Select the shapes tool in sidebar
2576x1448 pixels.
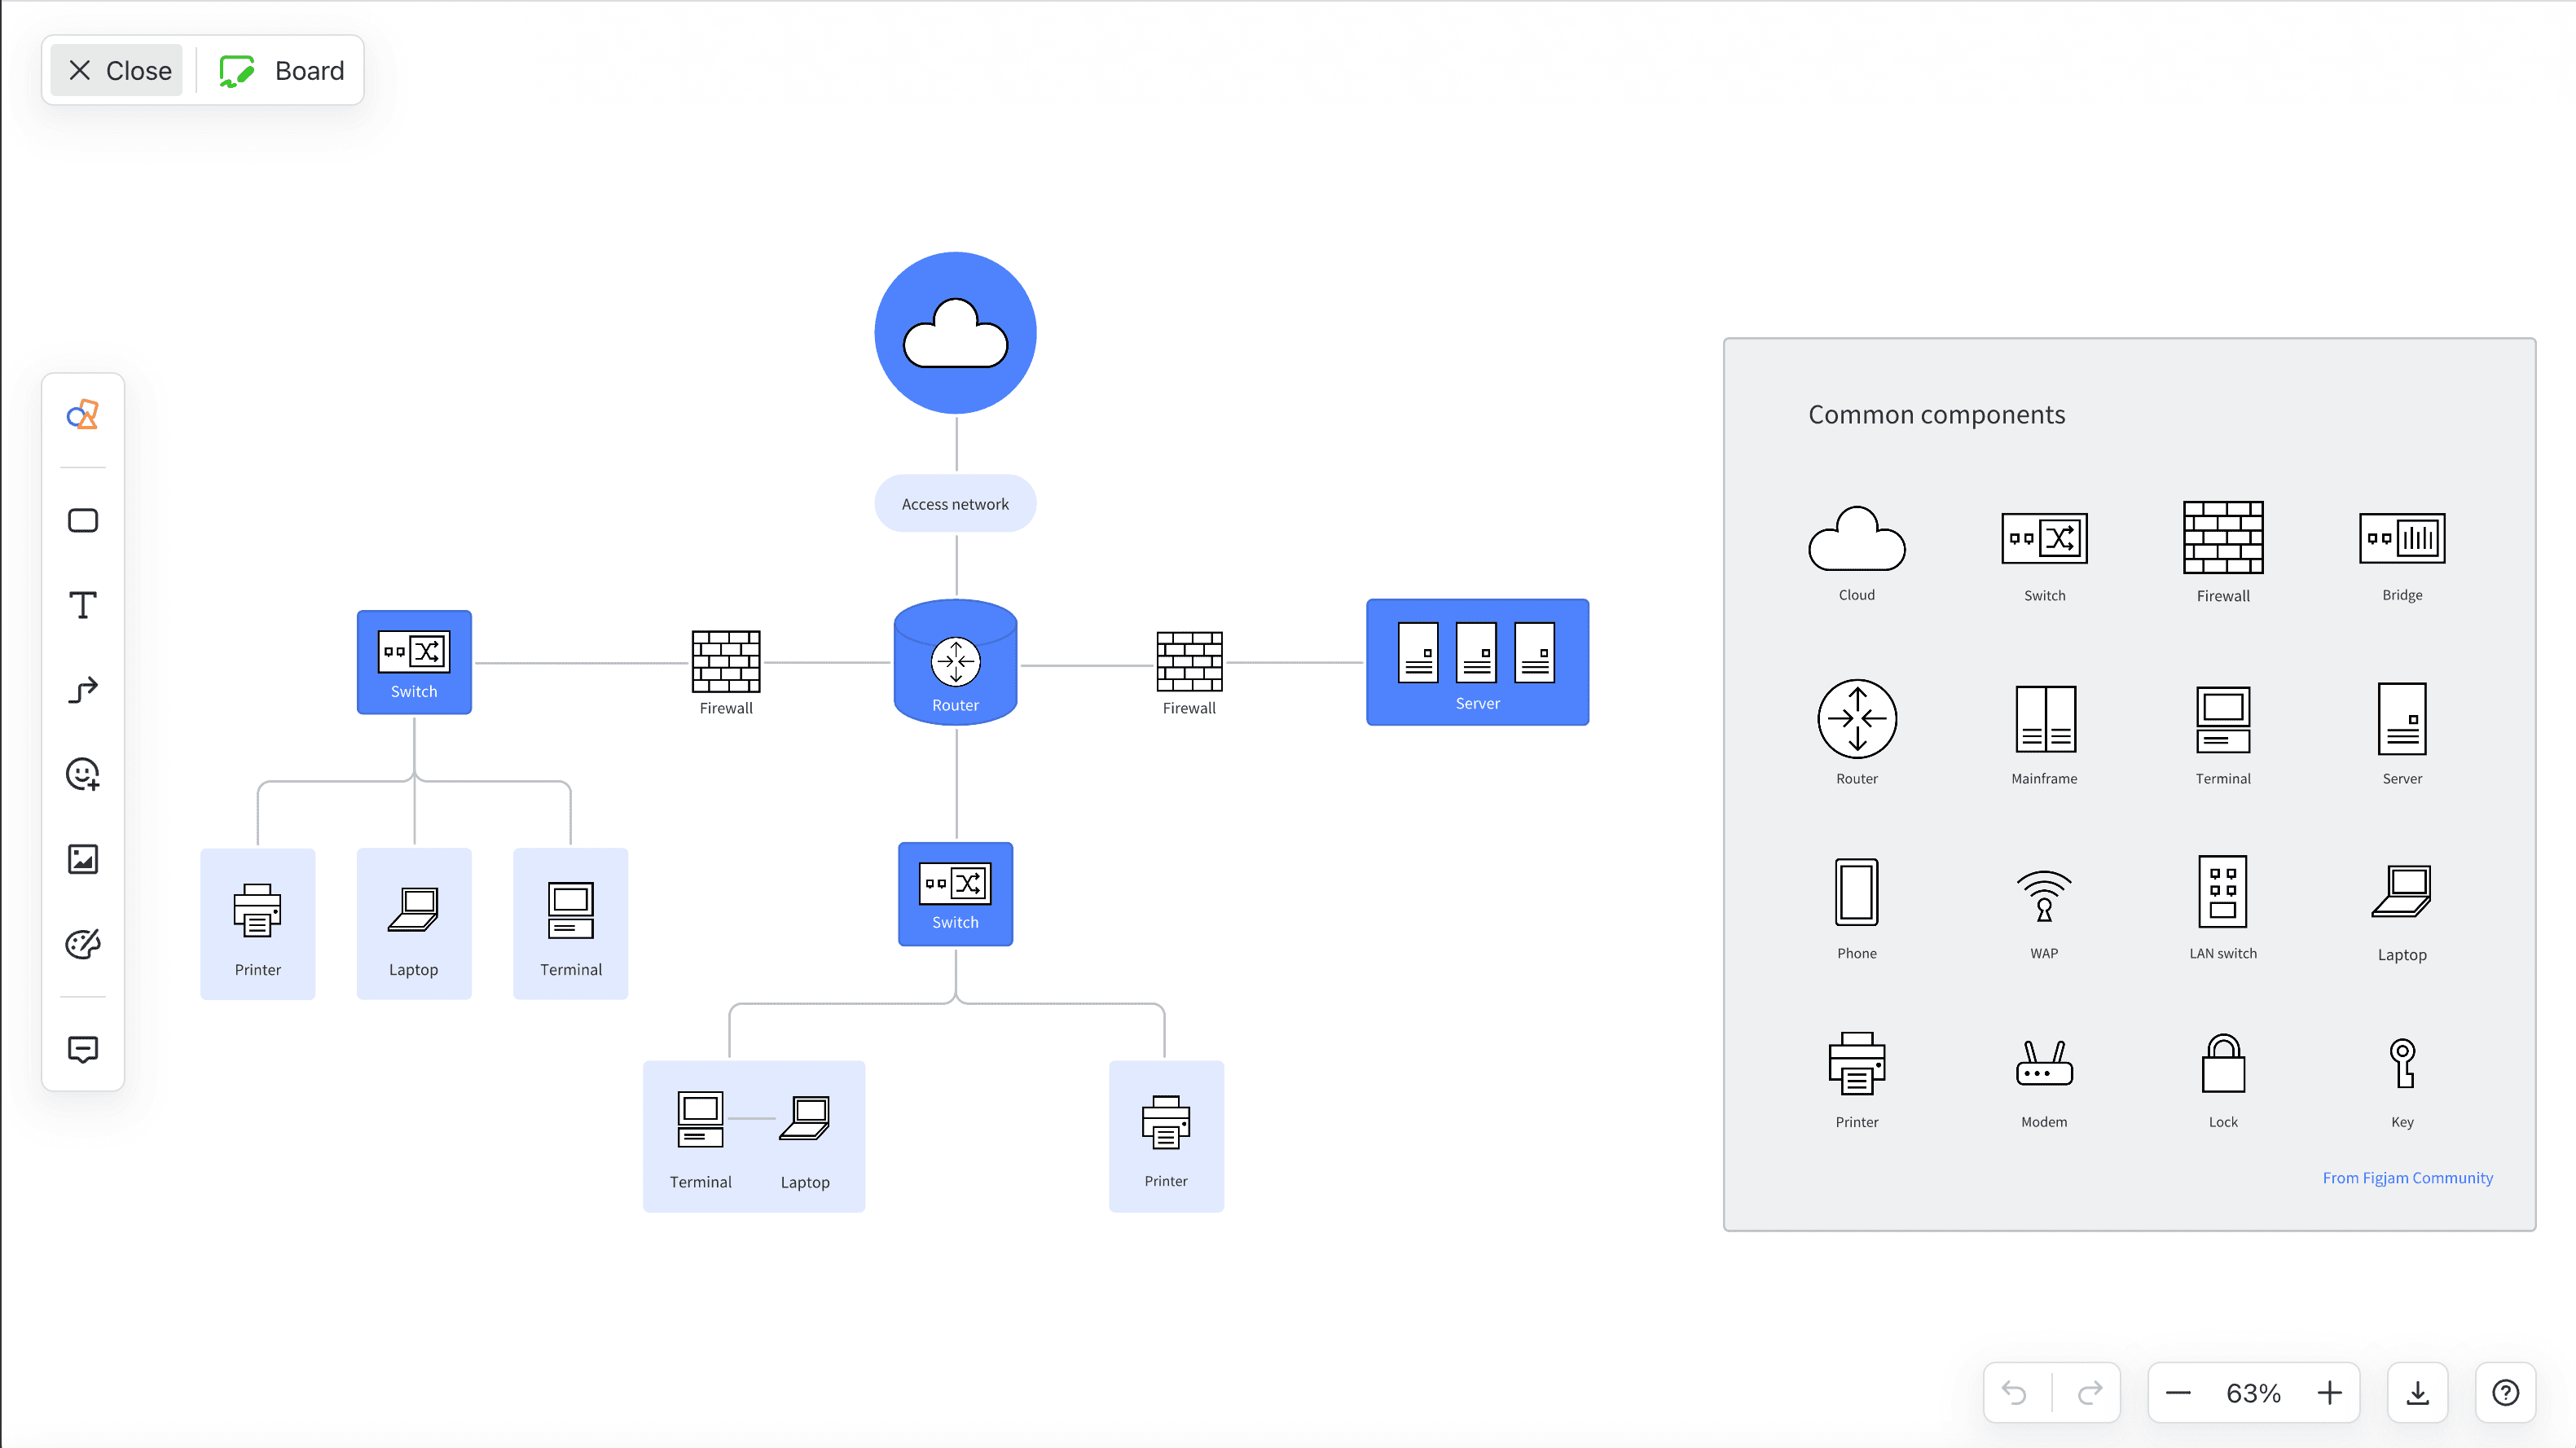click(83, 415)
